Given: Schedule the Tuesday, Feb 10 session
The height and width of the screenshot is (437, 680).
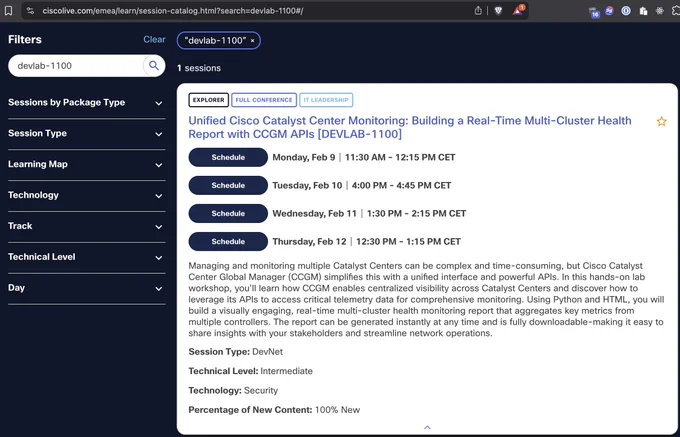Looking at the screenshot, I should pyautogui.click(x=228, y=186).
